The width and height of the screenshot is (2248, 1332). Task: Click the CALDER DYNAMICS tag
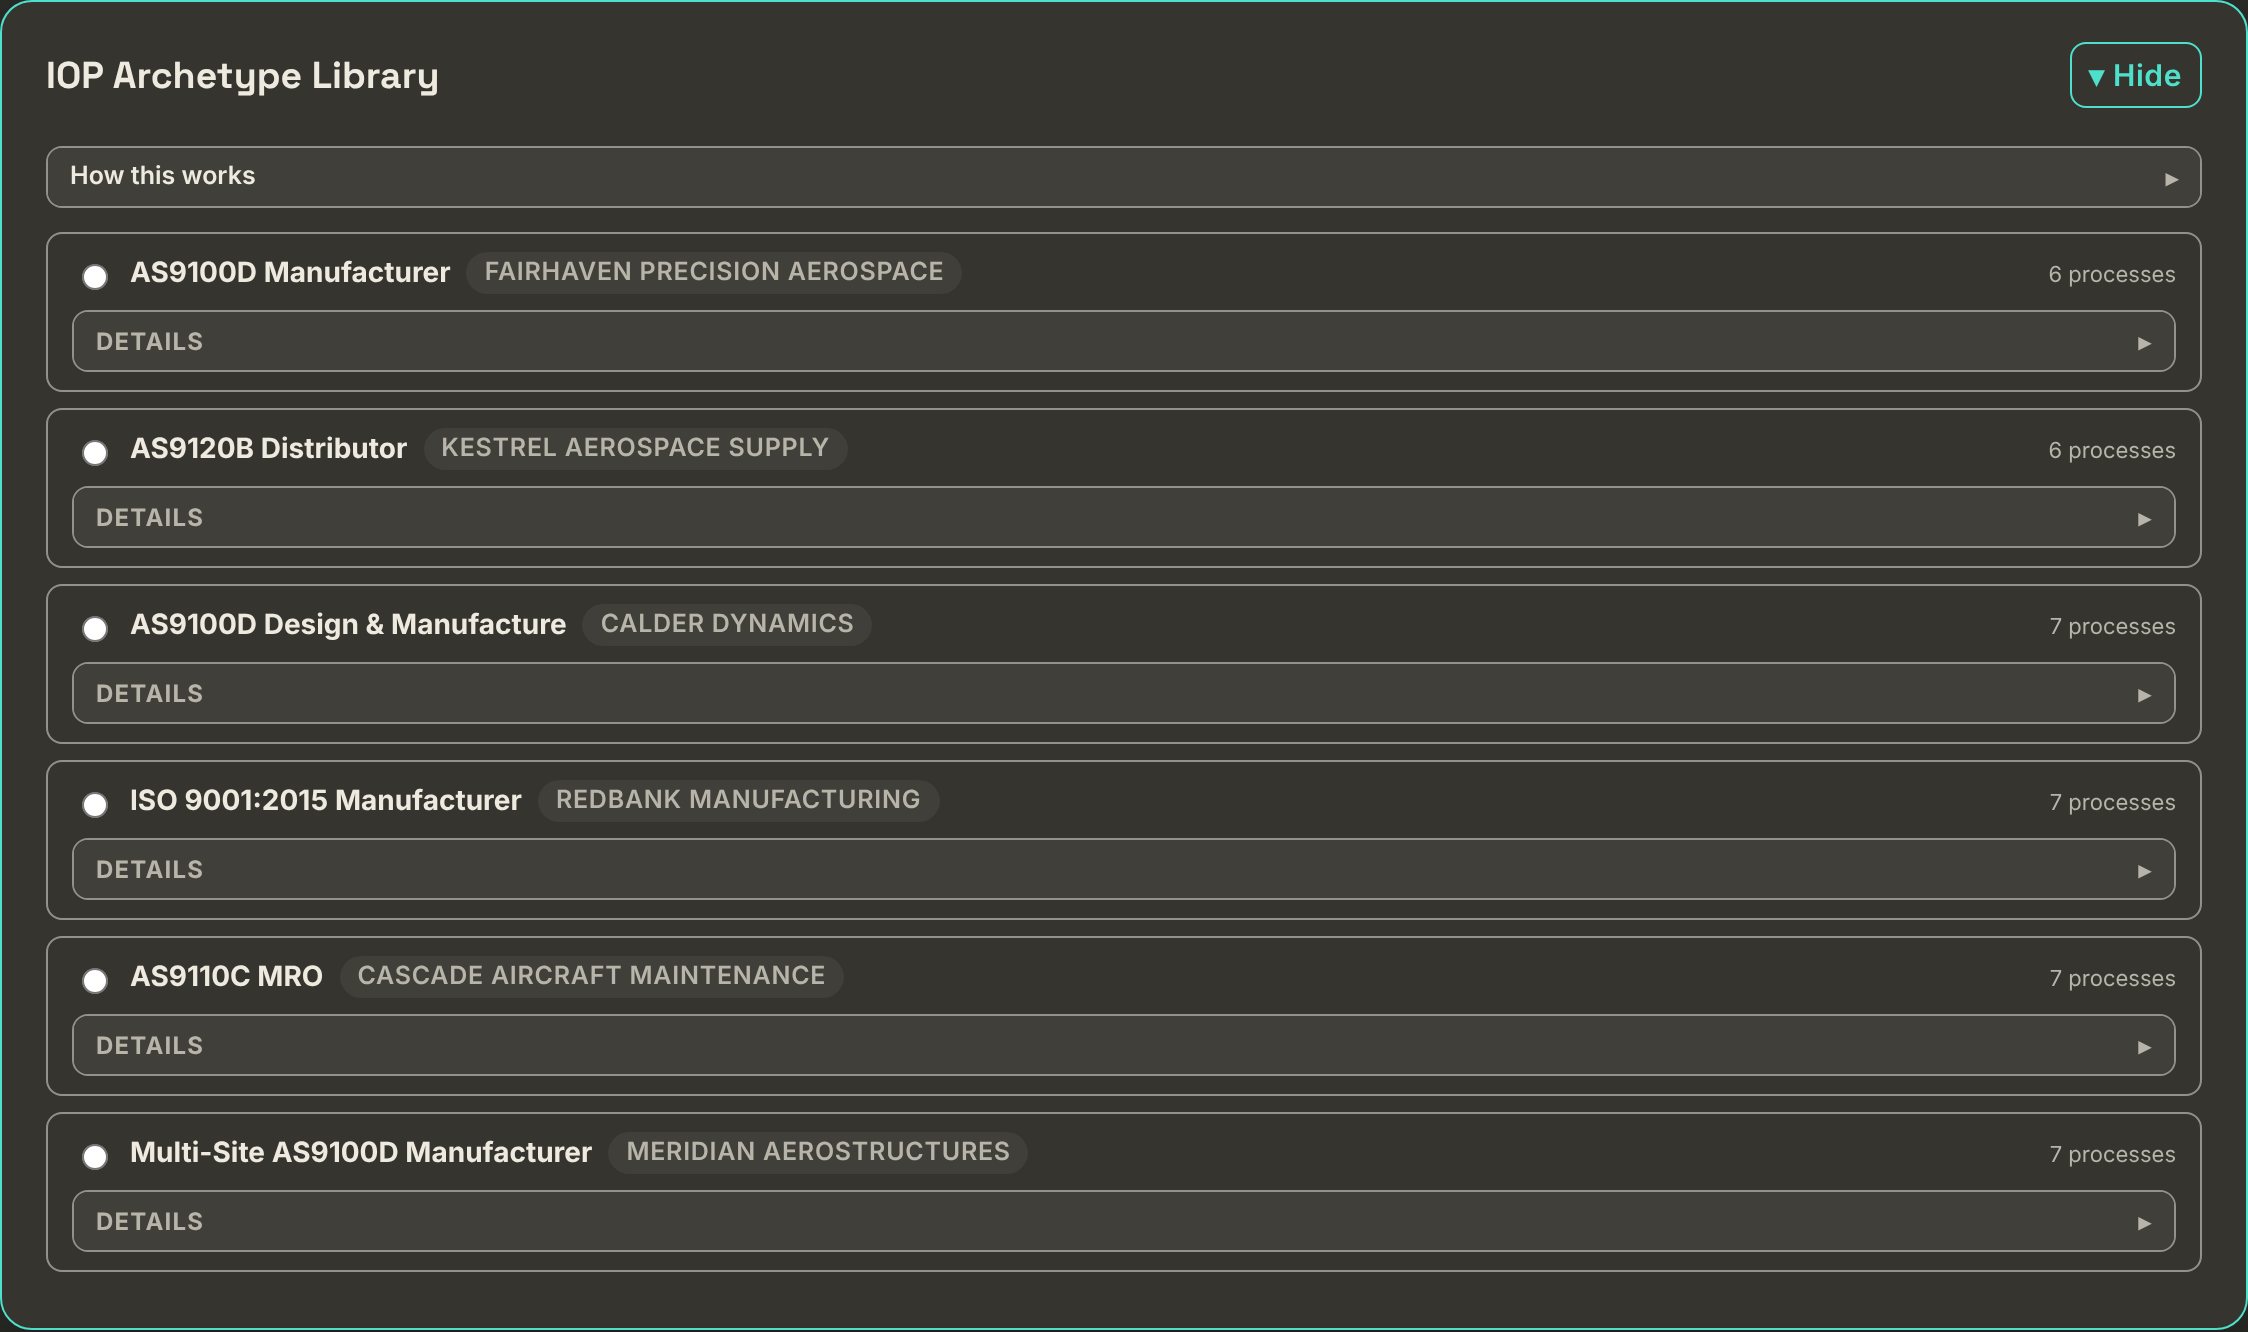(x=727, y=624)
